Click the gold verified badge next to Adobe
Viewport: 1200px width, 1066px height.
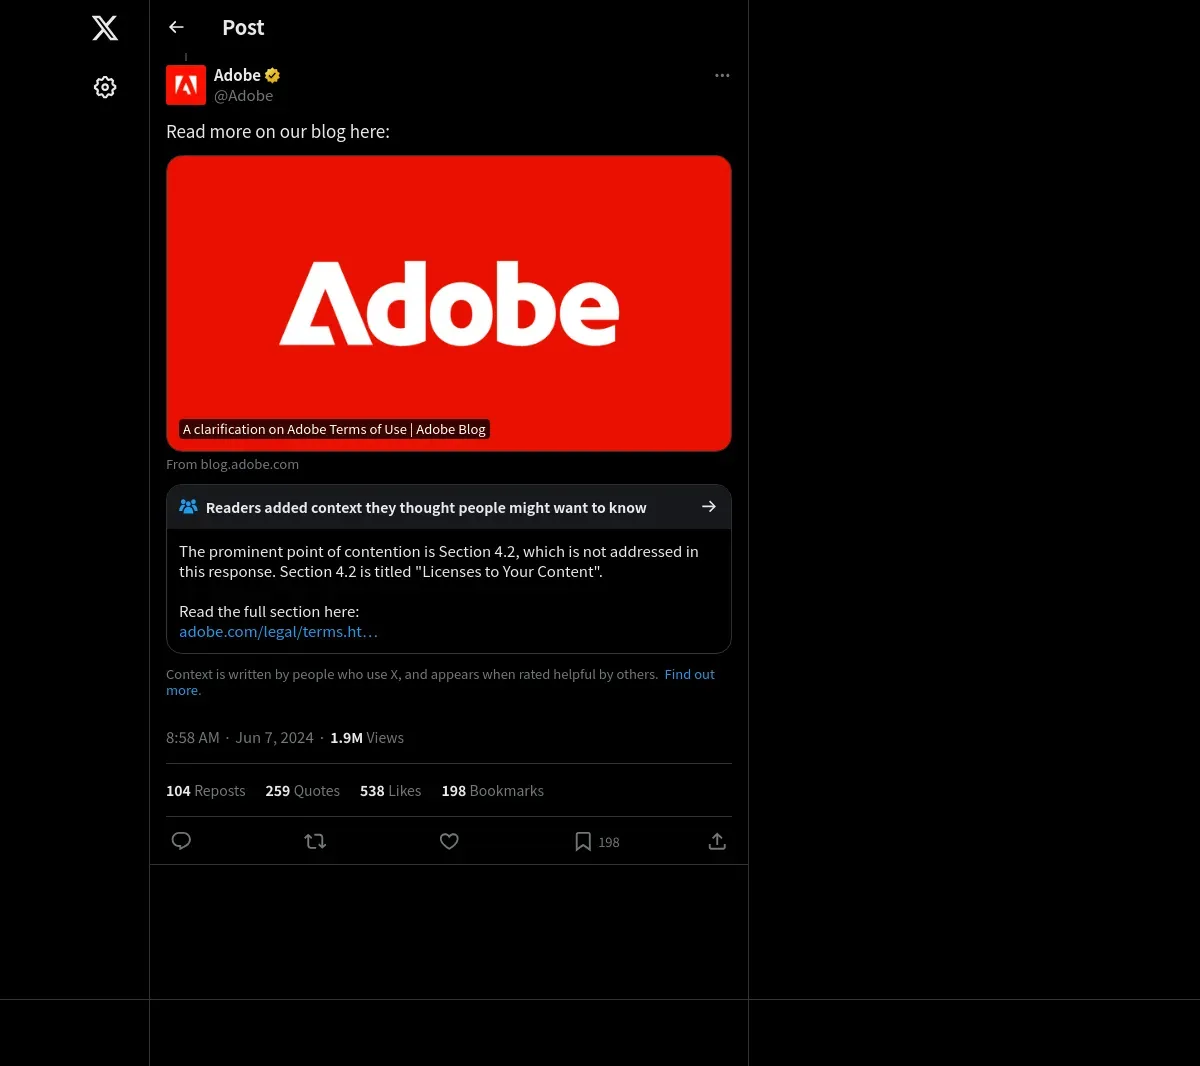point(272,75)
